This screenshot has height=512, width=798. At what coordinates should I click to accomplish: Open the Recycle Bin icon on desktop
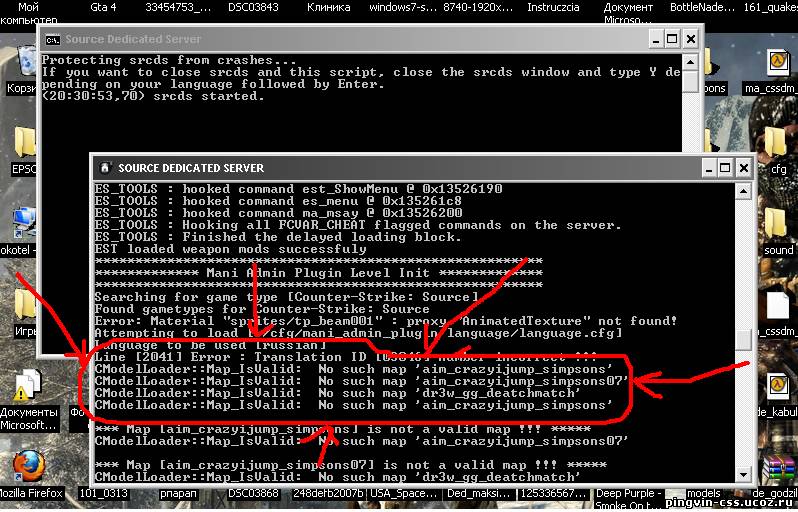pyautogui.click(x=26, y=61)
